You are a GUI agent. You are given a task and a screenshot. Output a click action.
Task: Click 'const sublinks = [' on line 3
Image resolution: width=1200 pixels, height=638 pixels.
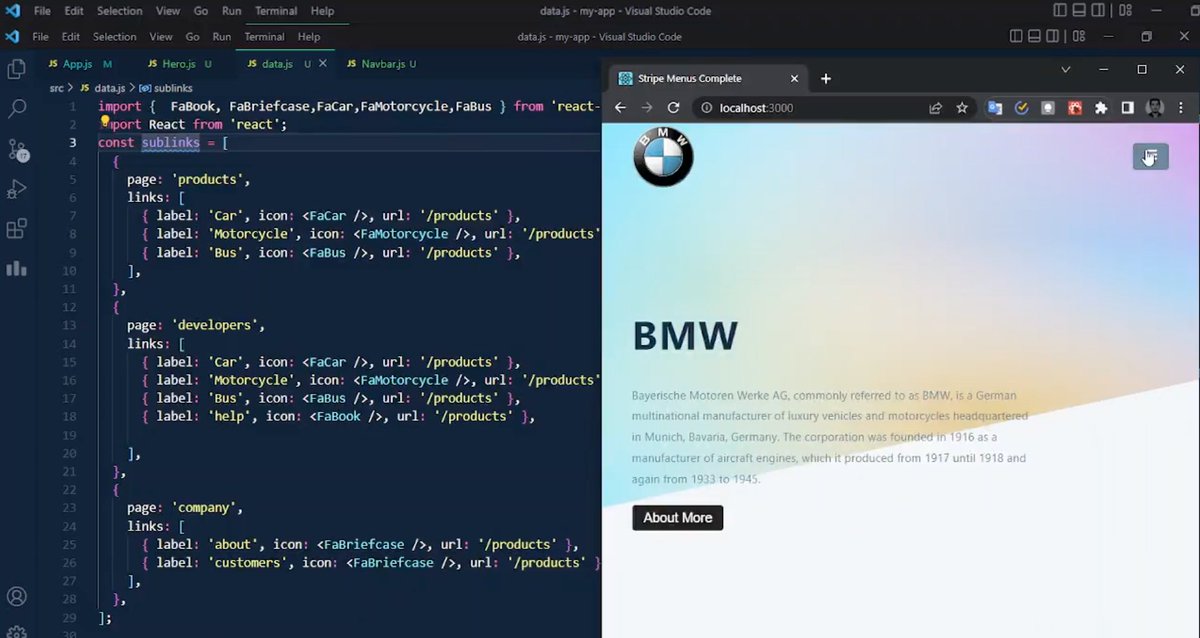coord(163,143)
